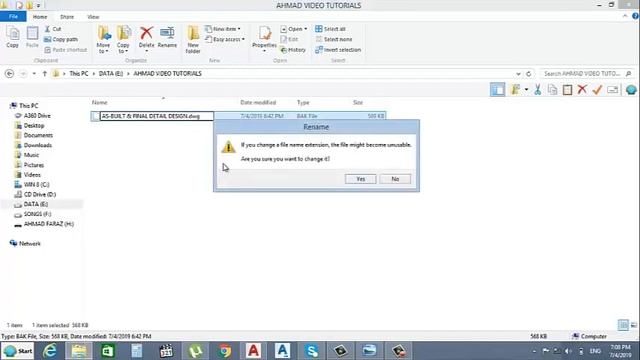
Task: Create a New folder
Action: [193, 40]
